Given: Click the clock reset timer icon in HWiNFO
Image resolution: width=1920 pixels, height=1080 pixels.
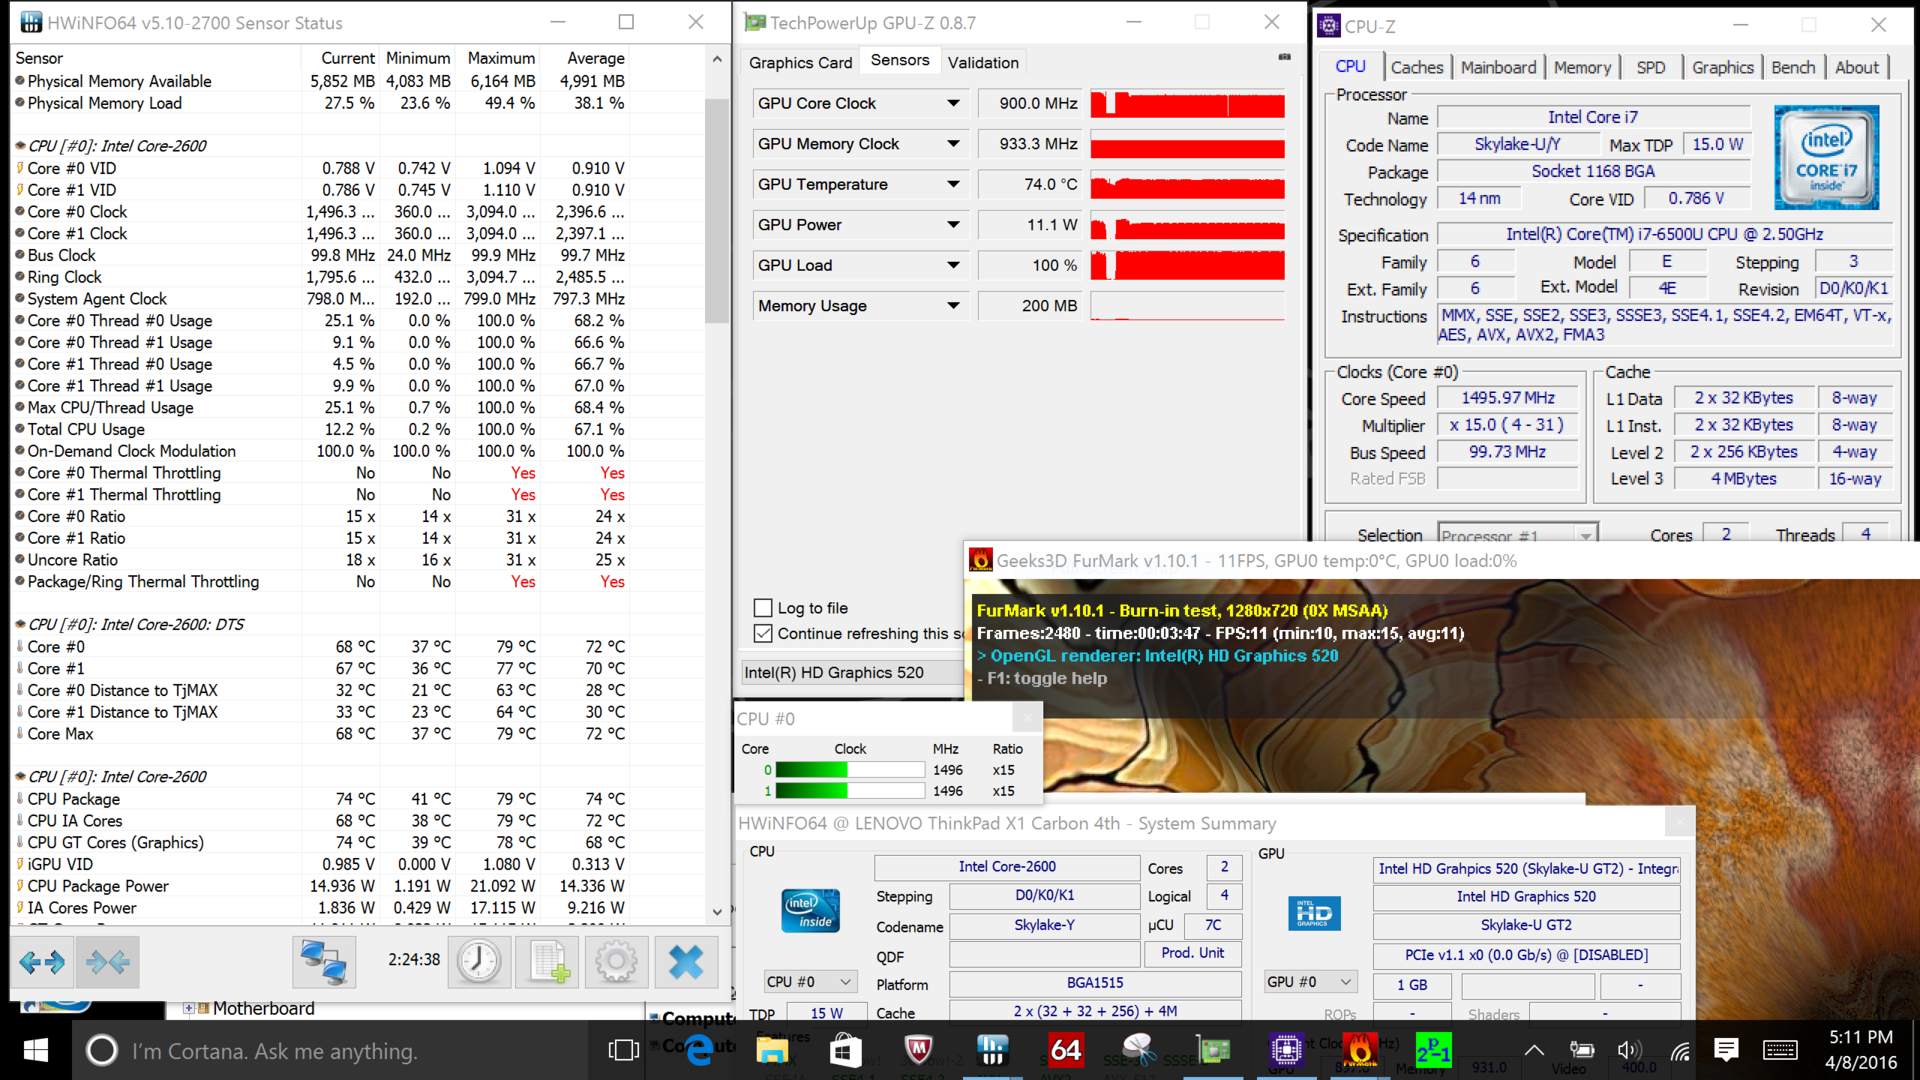Looking at the screenshot, I should [479, 962].
